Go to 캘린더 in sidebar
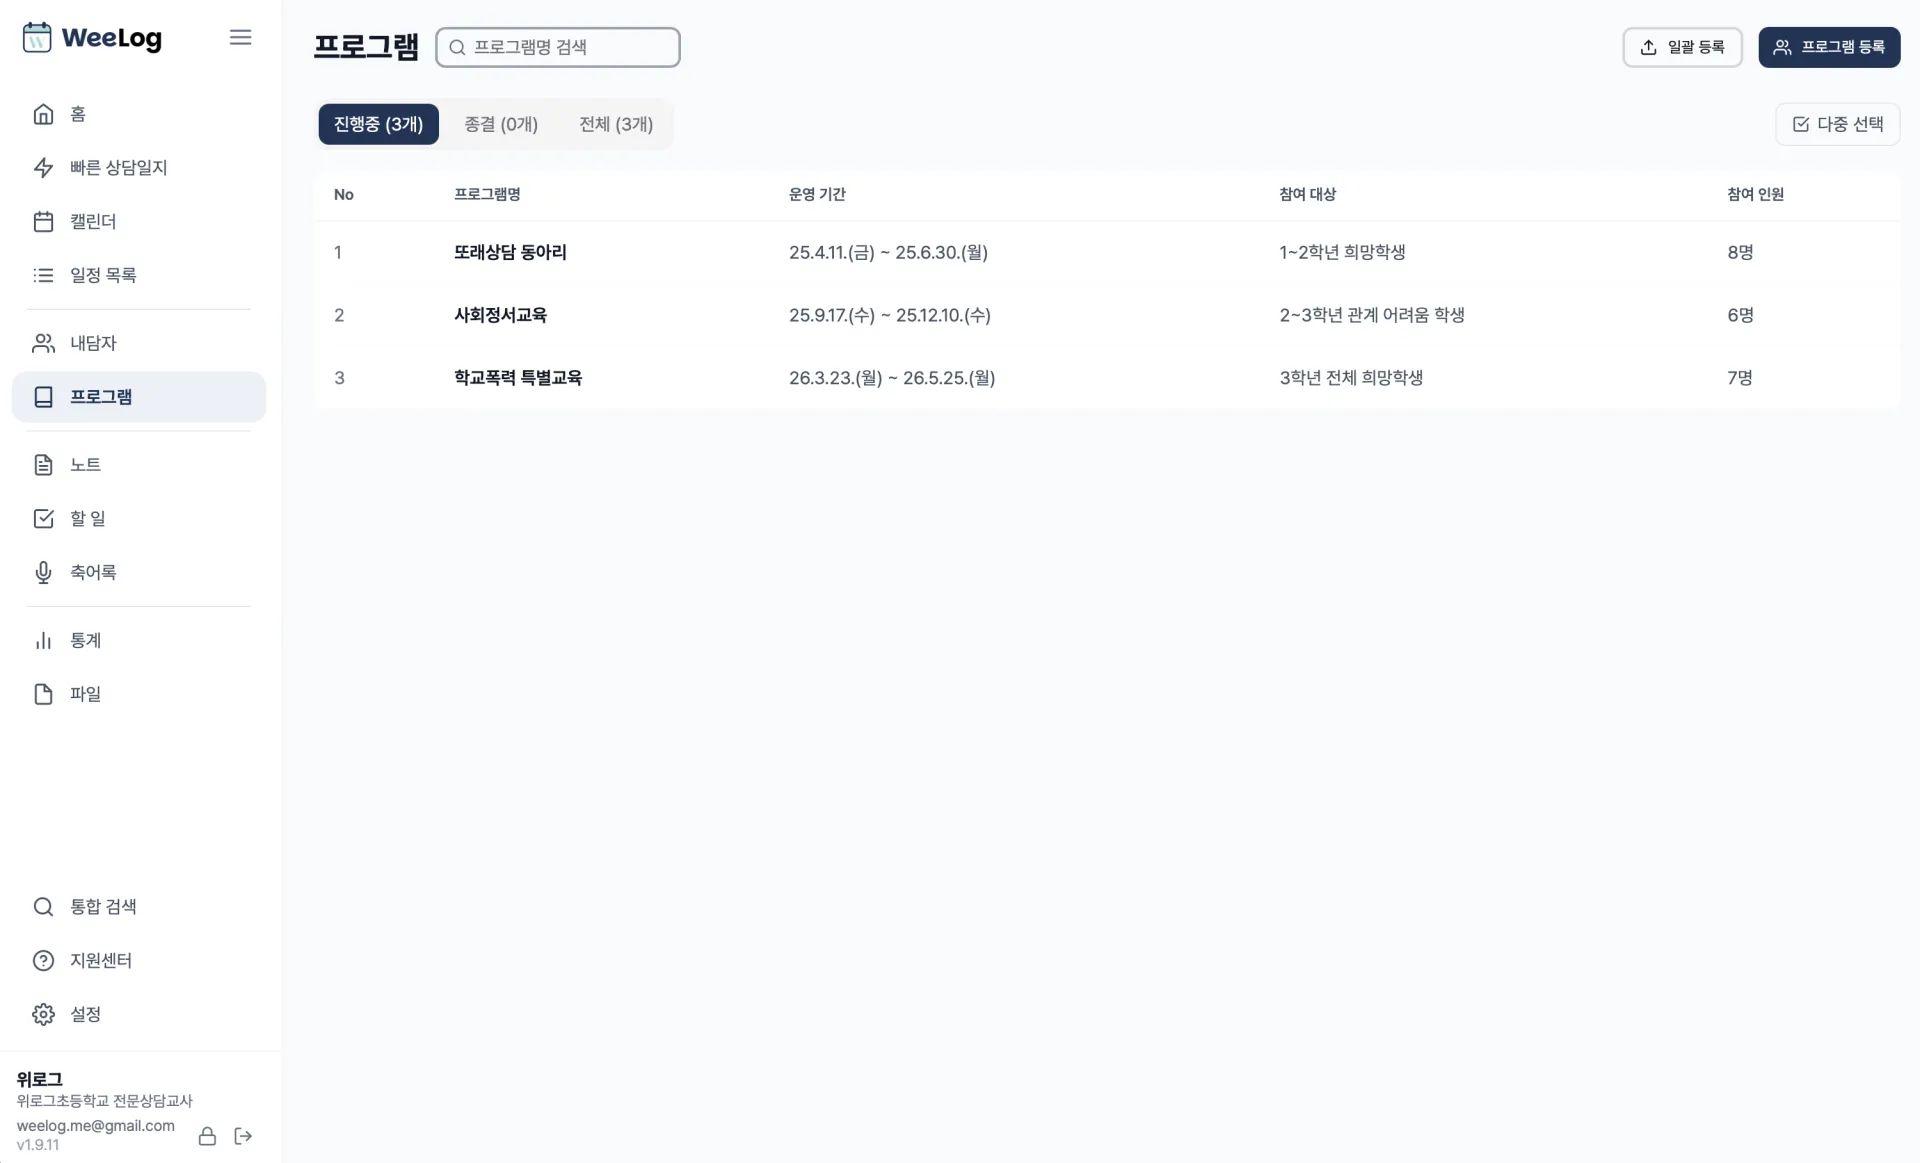This screenshot has height=1163, width=1920. click(x=139, y=222)
